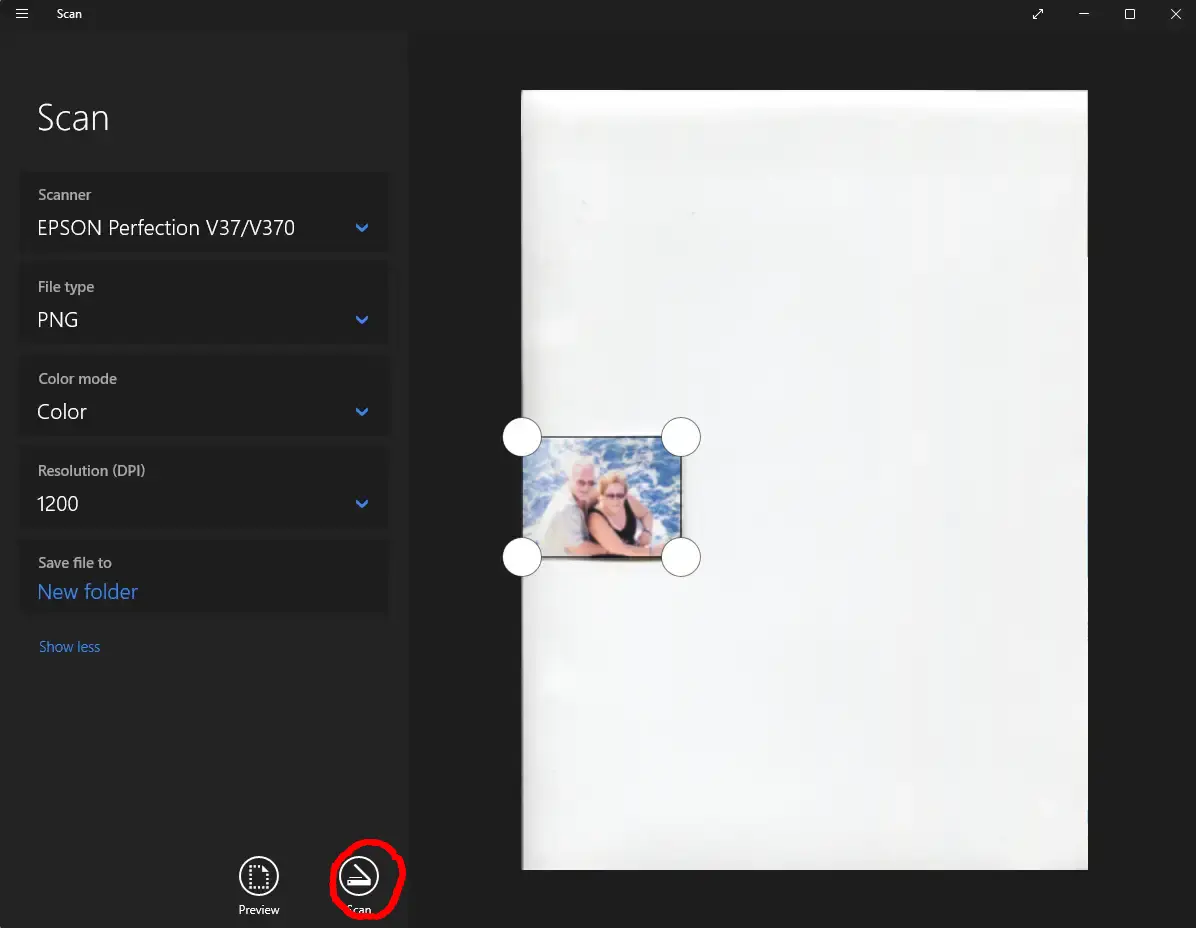Click the bottom-right crop handle
Image resolution: width=1196 pixels, height=928 pixels.
pos(681,557)
